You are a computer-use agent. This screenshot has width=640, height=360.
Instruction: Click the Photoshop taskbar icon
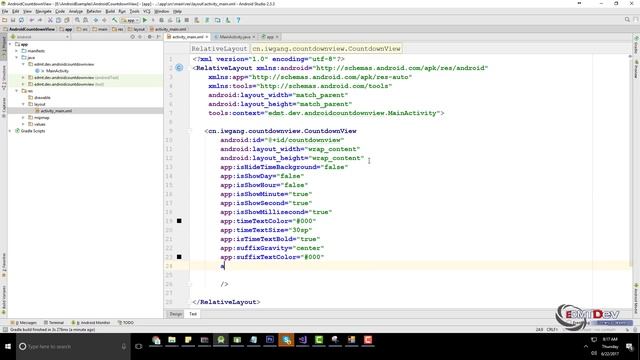(x=270, y=340)
